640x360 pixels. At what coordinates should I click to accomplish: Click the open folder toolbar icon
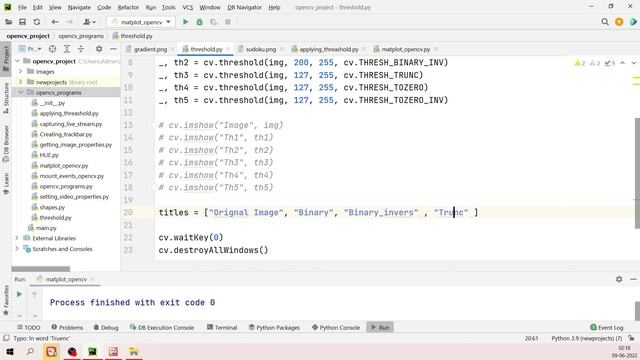coord(9,22)
